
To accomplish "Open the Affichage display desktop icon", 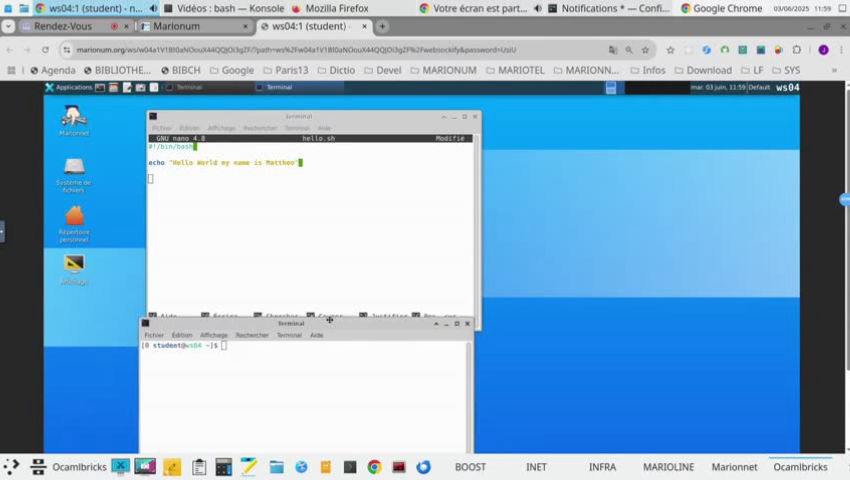I will 74,270.
